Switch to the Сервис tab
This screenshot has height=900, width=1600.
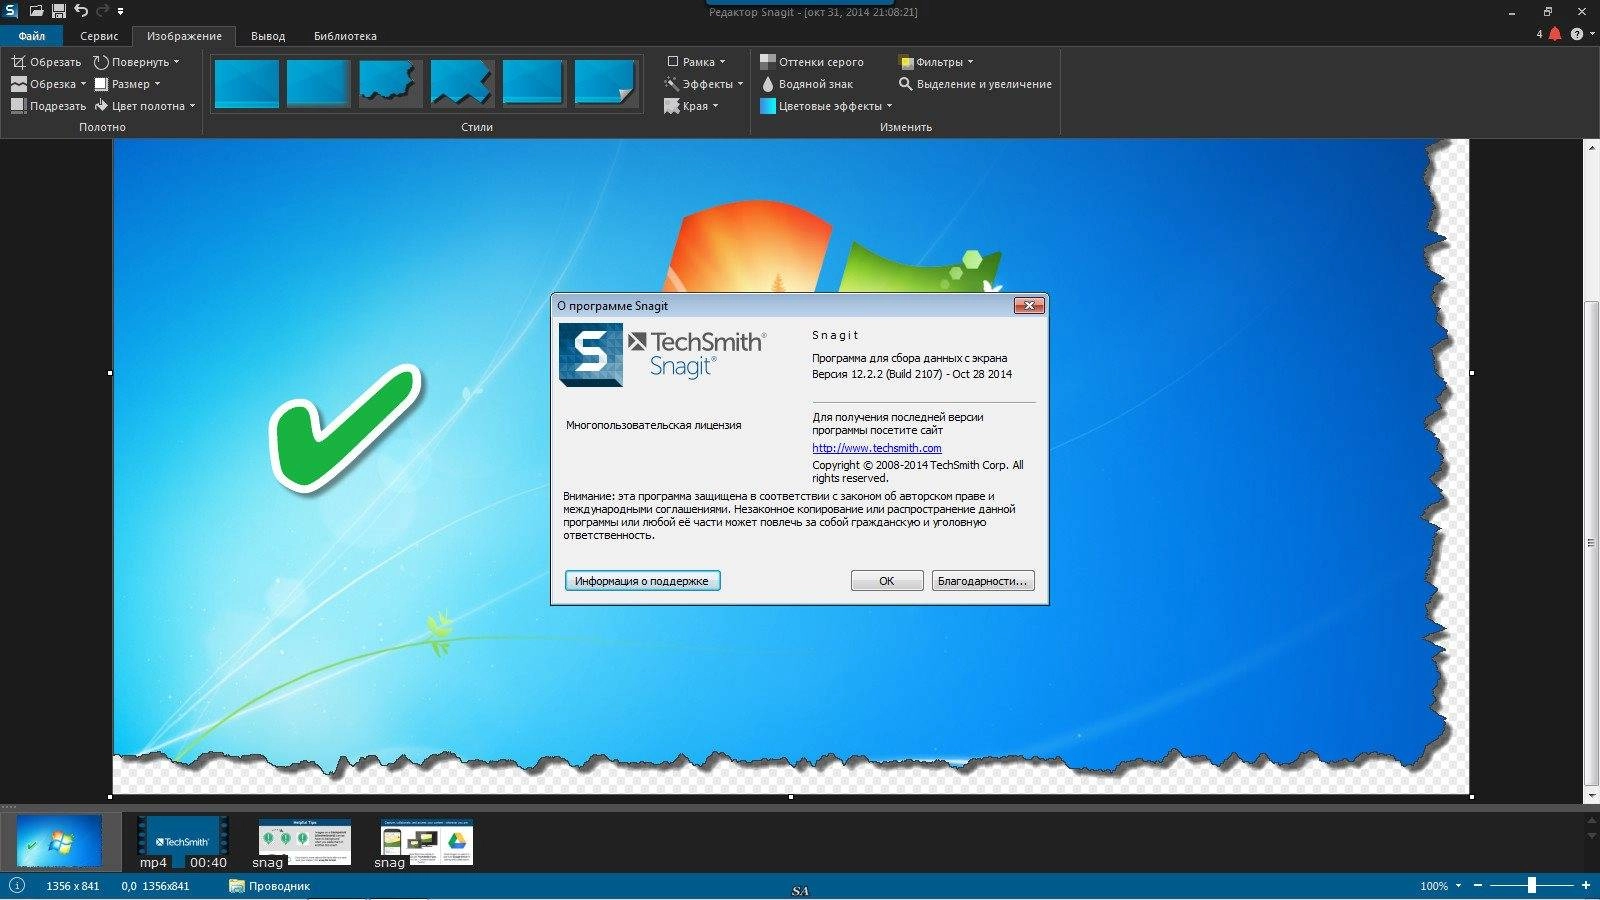(99, 36)
